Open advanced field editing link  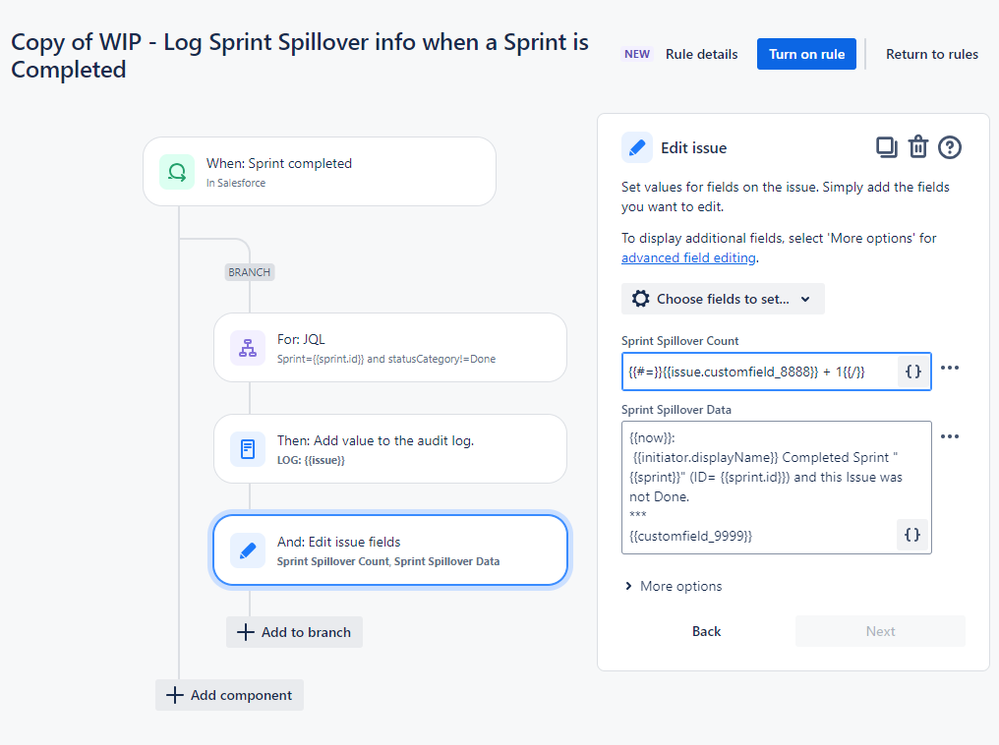point(688,257)
